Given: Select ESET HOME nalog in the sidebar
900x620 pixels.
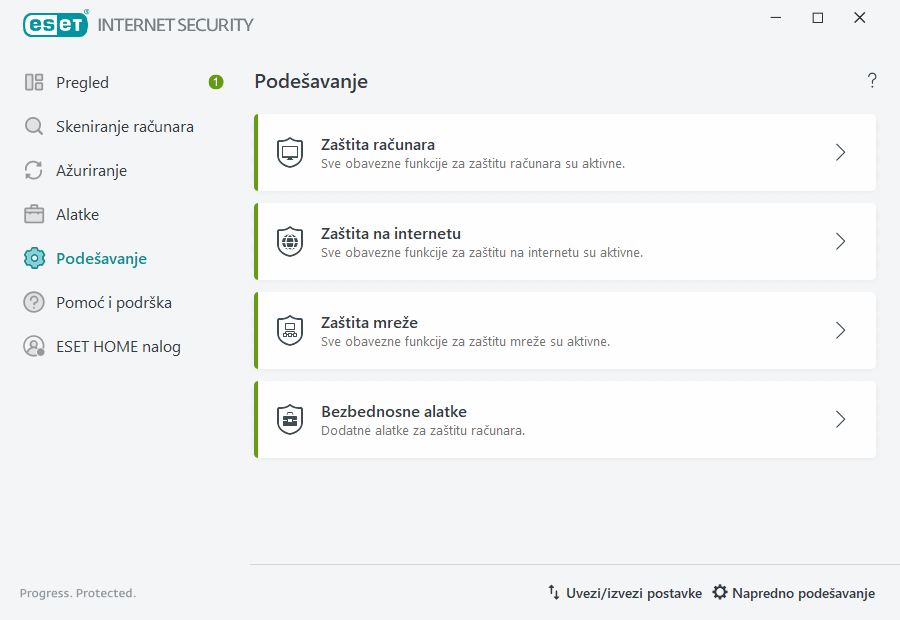Looking at the screenshot, I should (119, 346).
